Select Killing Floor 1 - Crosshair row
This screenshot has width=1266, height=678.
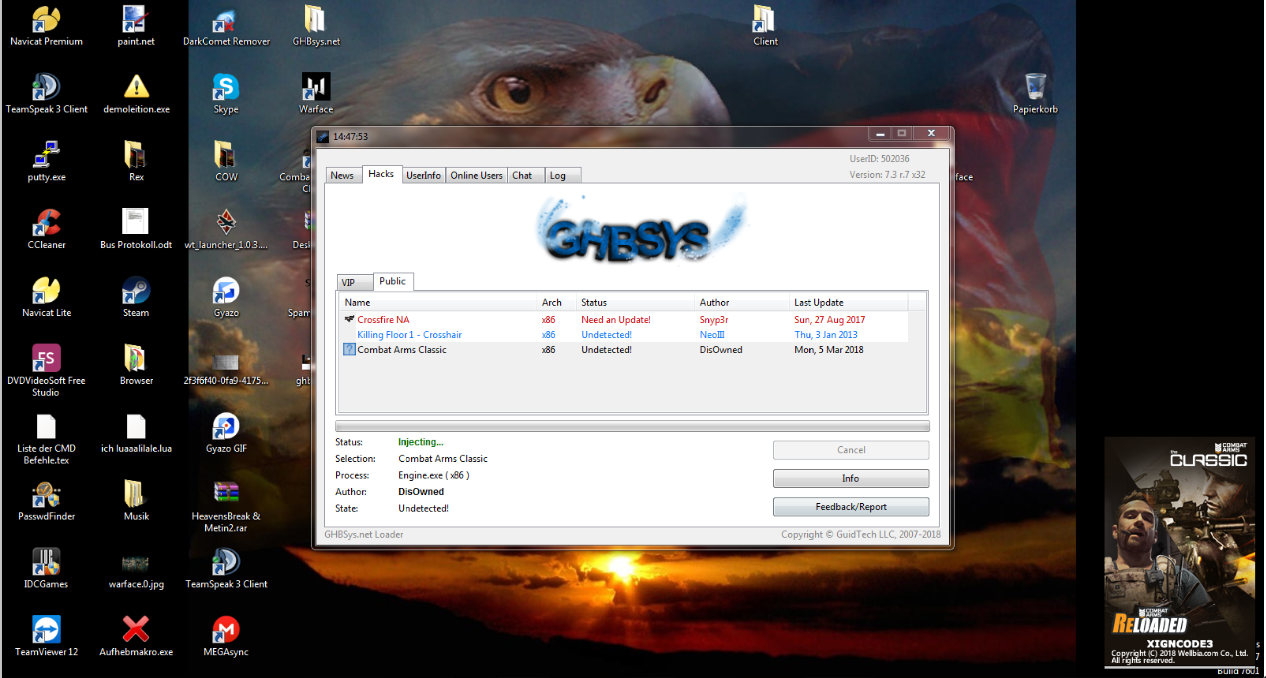(624, 334)
